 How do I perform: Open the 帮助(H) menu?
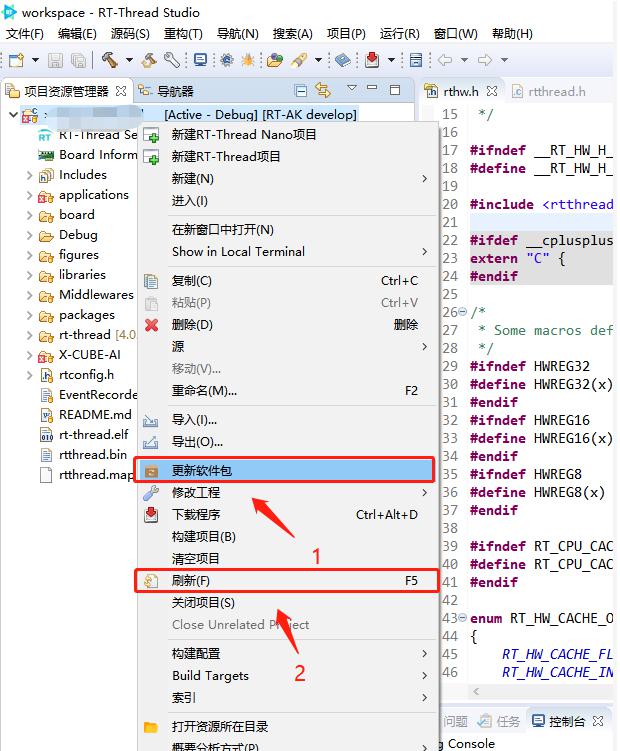(x=512, y=34)
